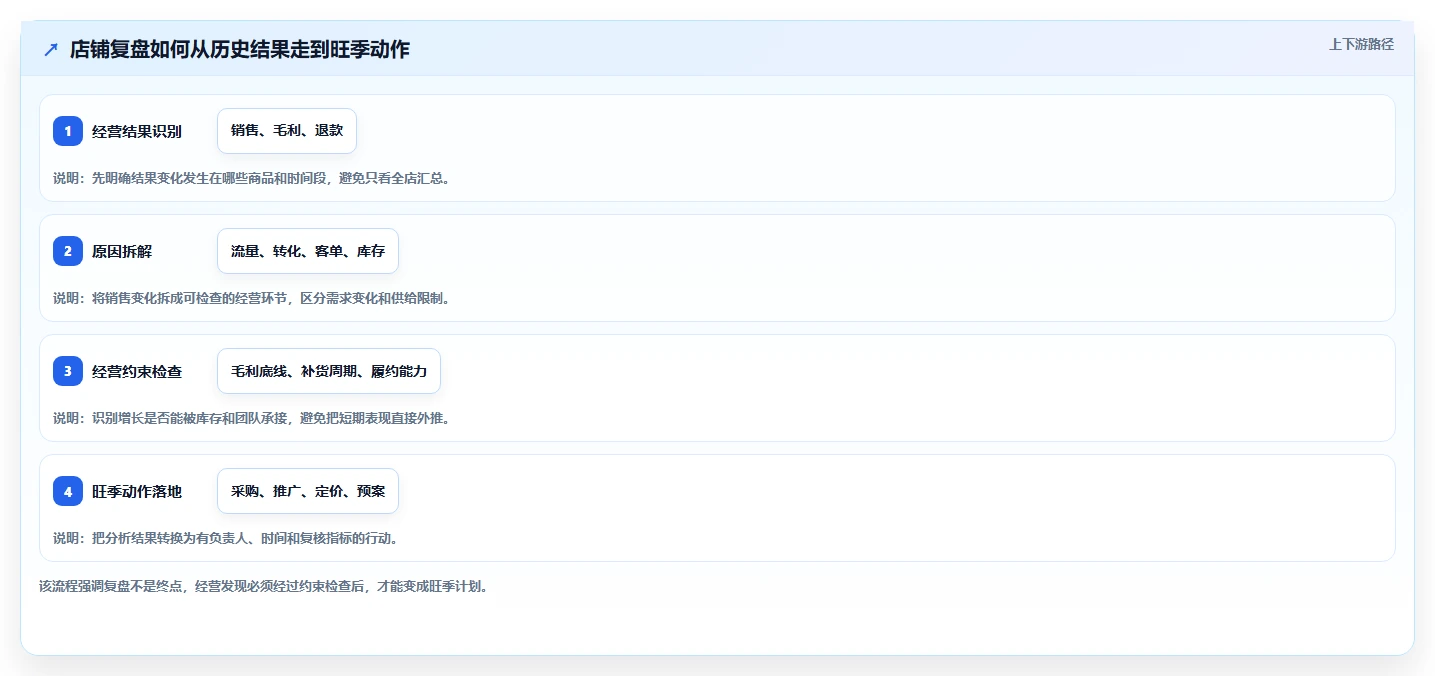
Task: Click the 原因拆解 step title
Action: [122, 251]
